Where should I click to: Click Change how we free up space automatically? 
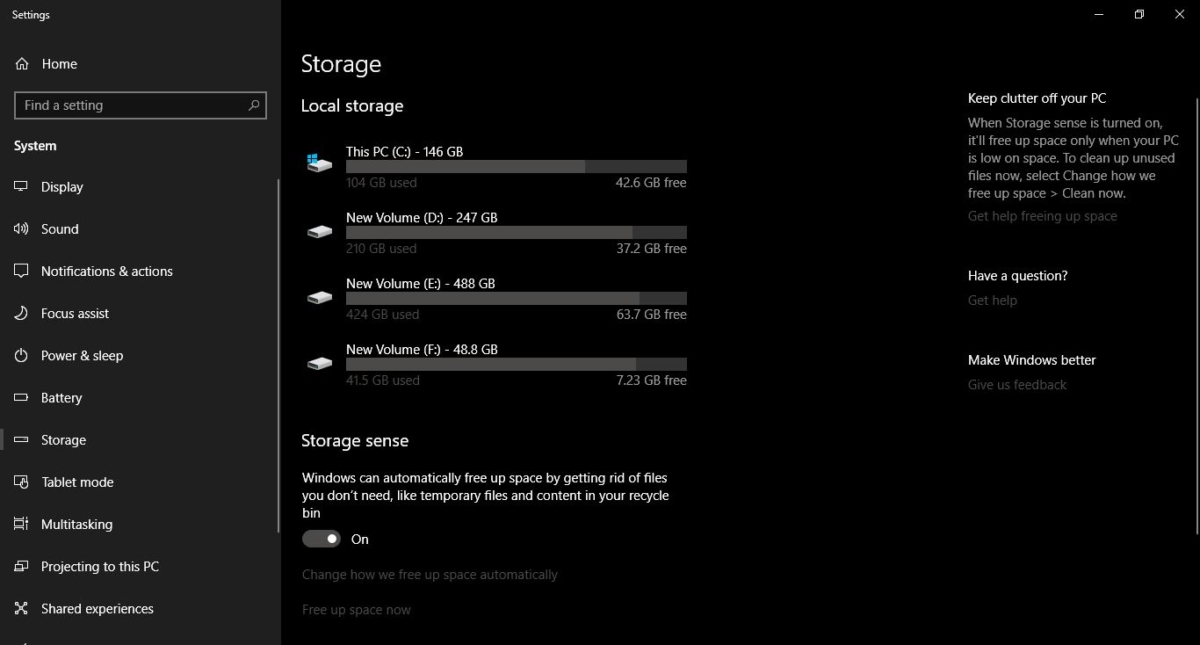430,574
